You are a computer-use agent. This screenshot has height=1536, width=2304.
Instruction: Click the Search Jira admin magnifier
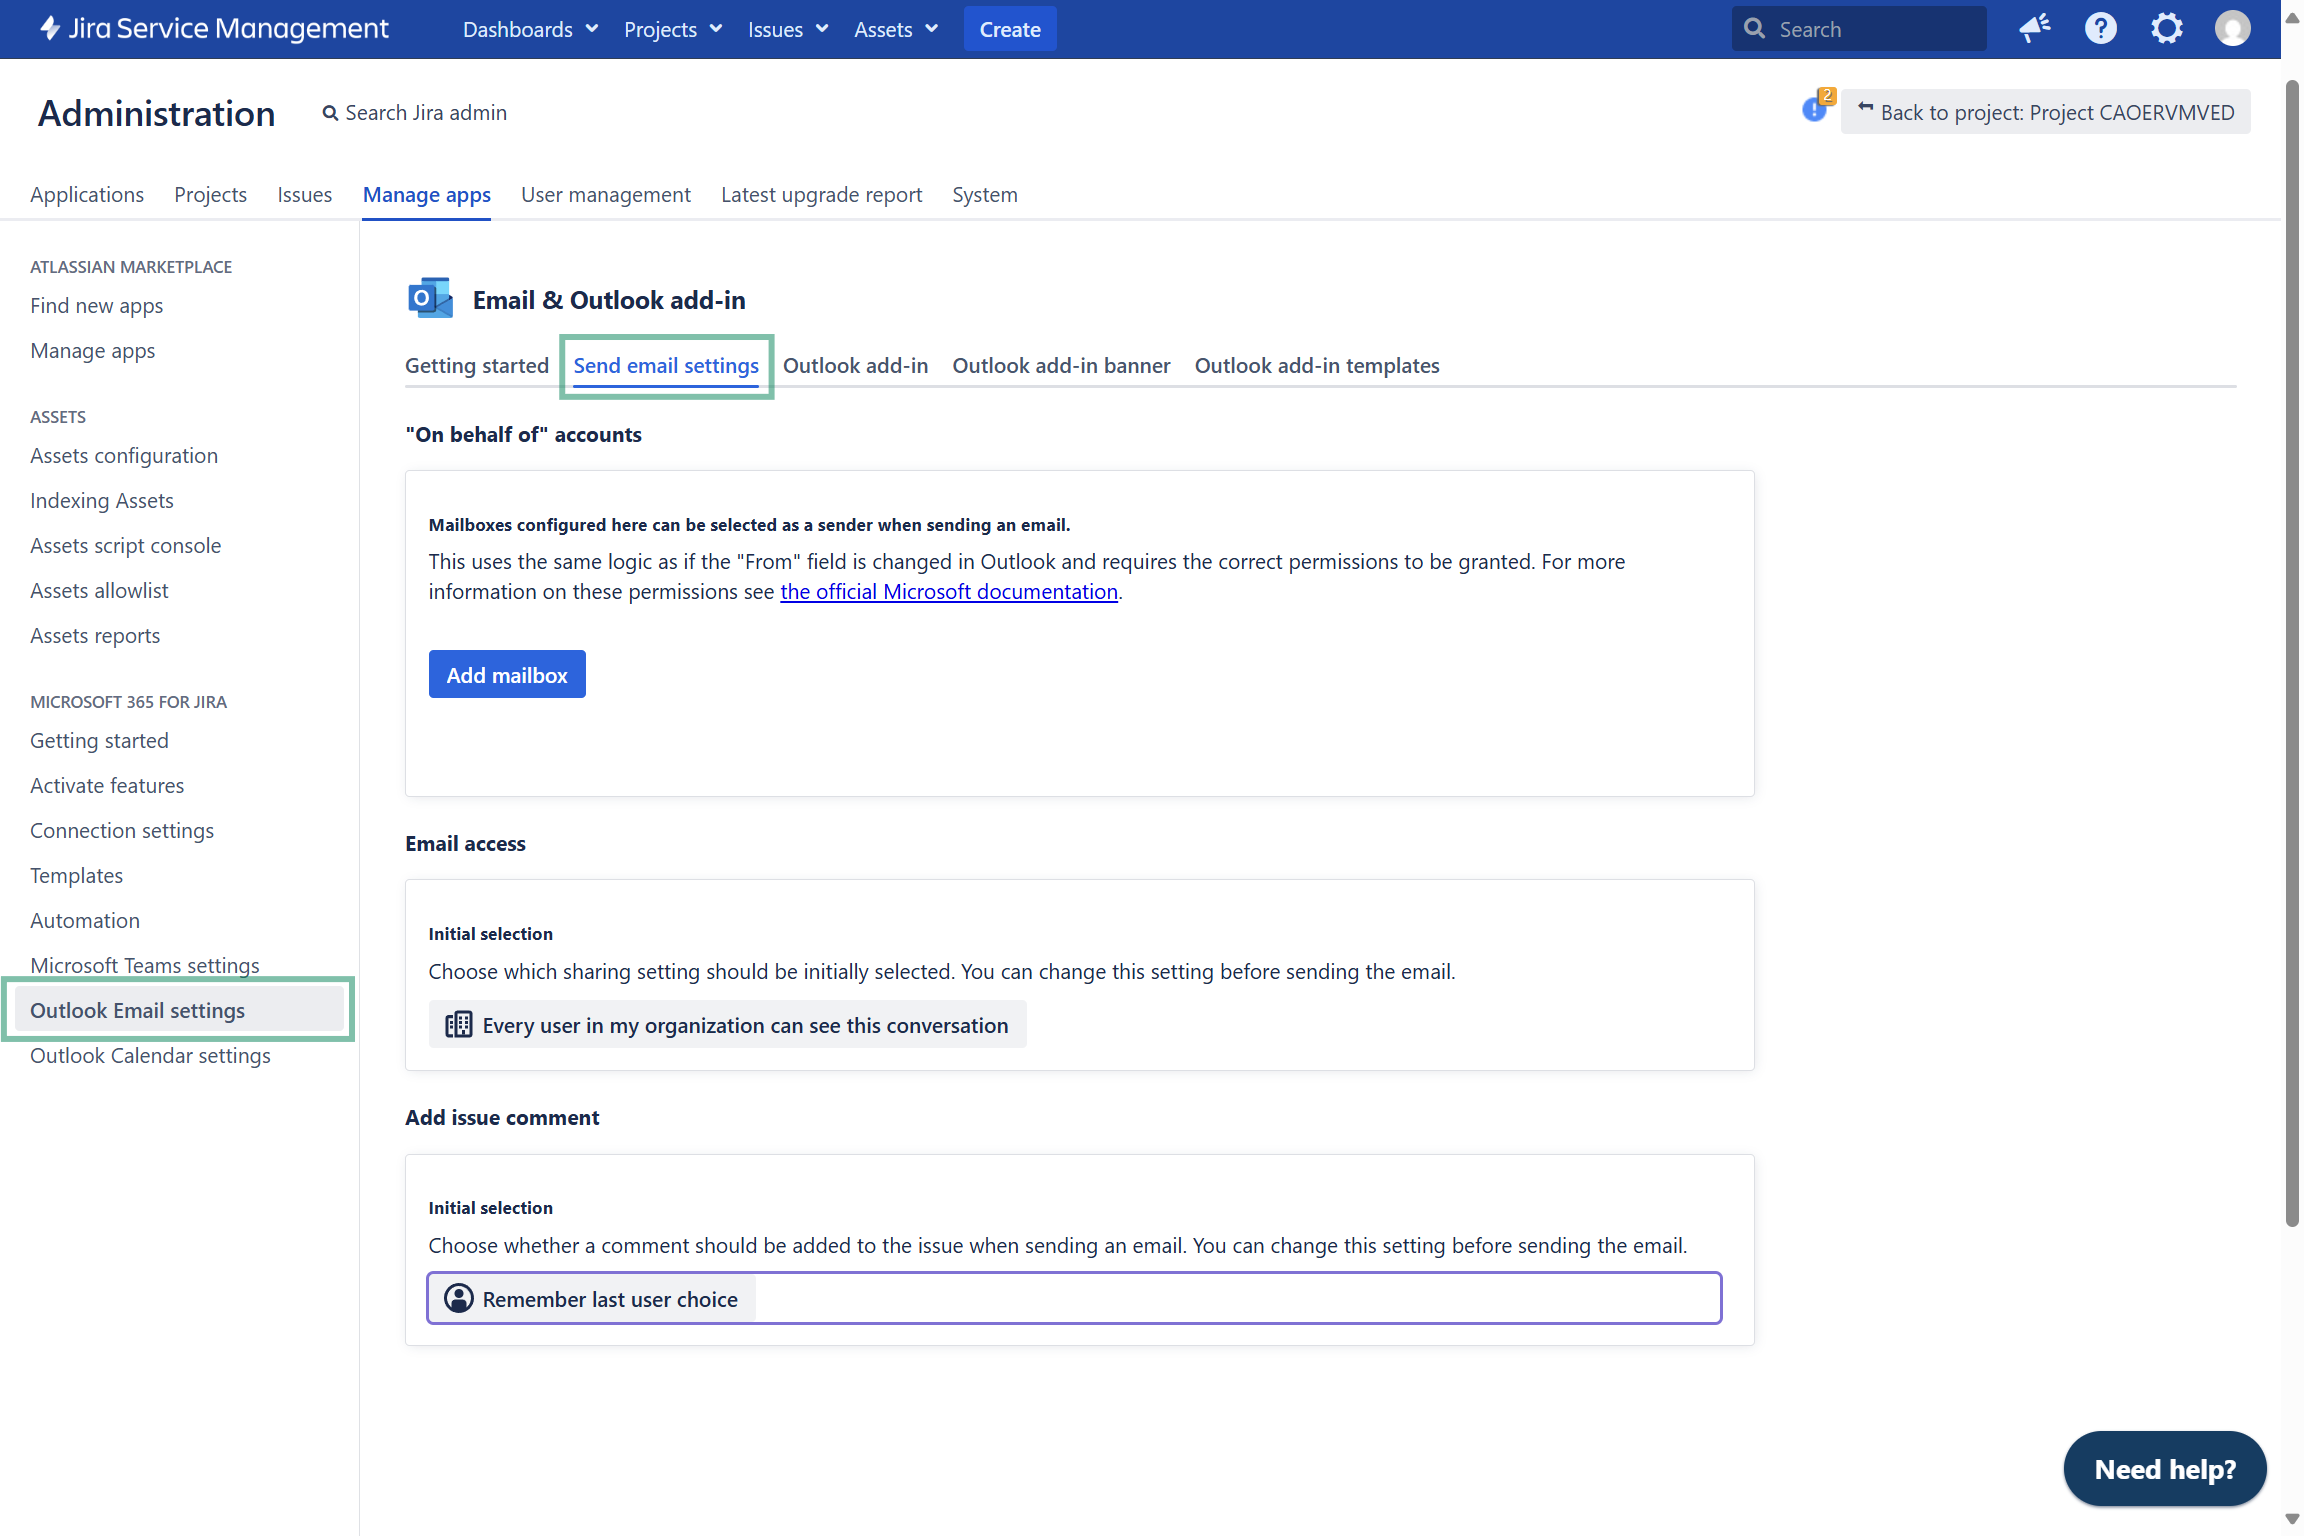click(x=330, y=114)
